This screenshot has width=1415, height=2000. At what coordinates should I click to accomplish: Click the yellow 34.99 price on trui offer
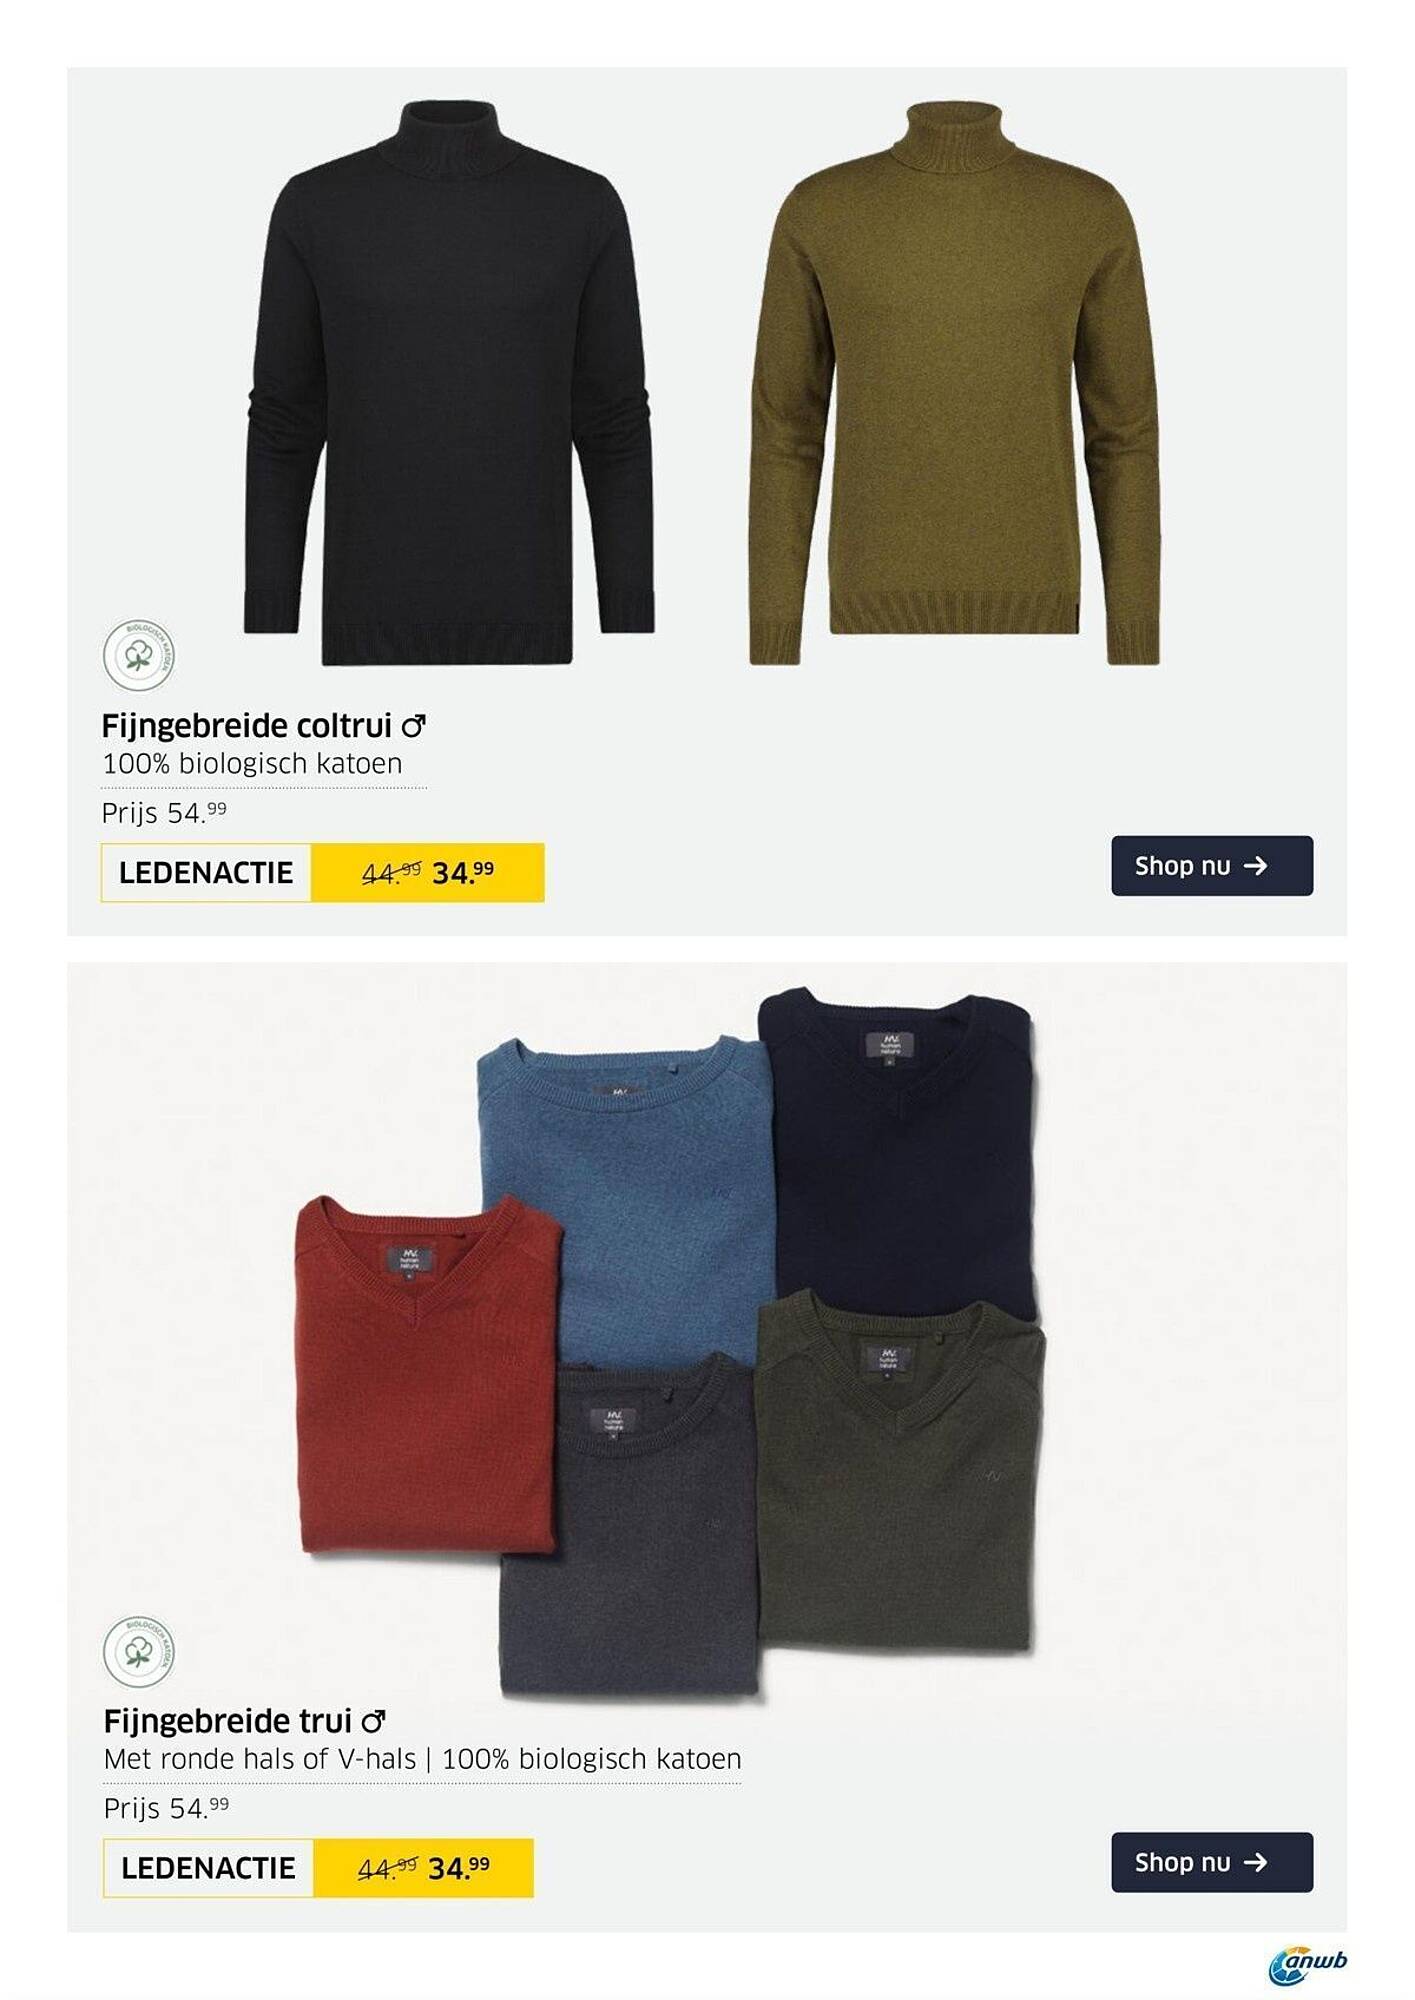click(x=459, y=1868)
